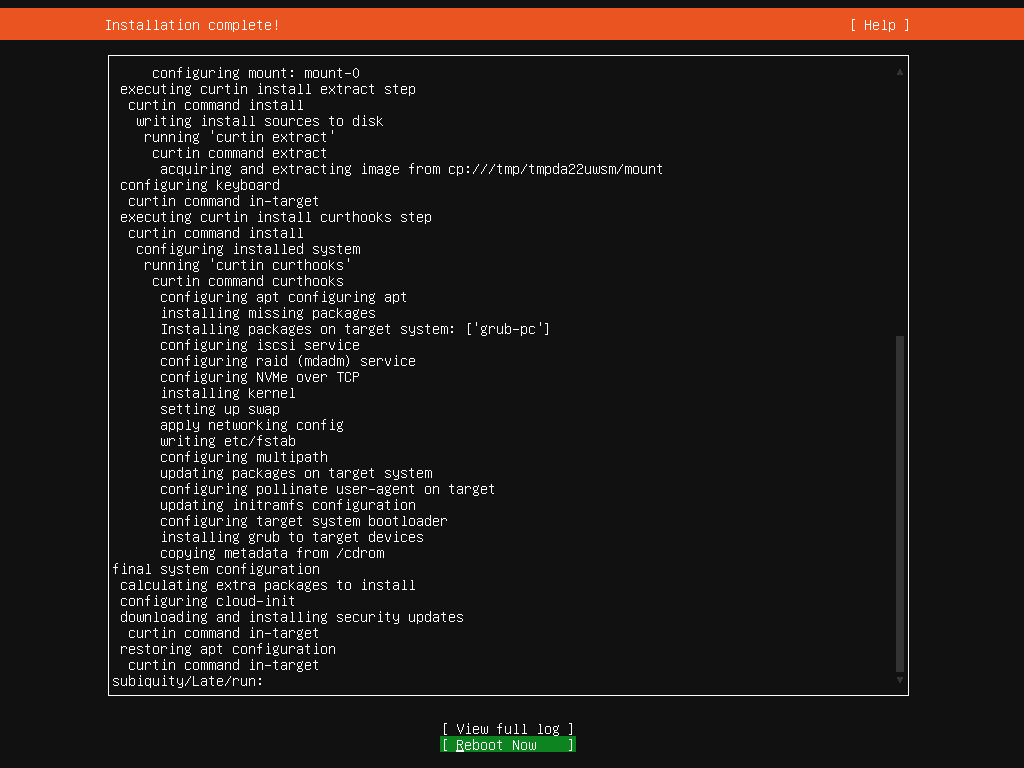1024x768 pixels.
Task: Click the 'downloading and installing security updates' line
Action: pos(292,617)
